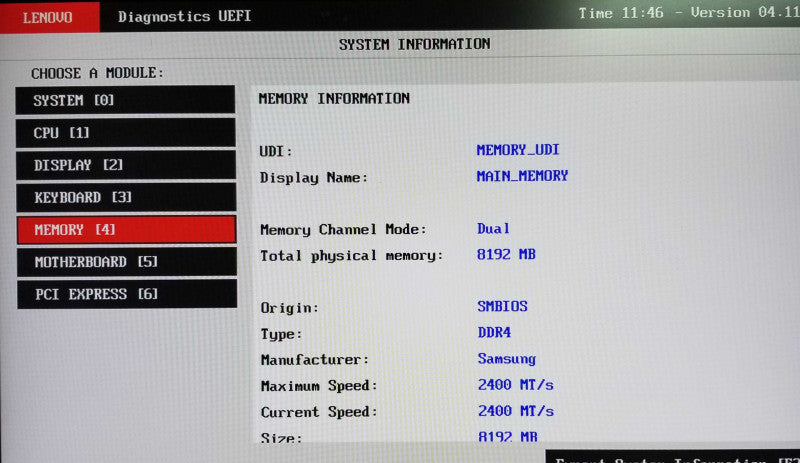Click the CHOOSE A MODULE label

pos(97,74)
